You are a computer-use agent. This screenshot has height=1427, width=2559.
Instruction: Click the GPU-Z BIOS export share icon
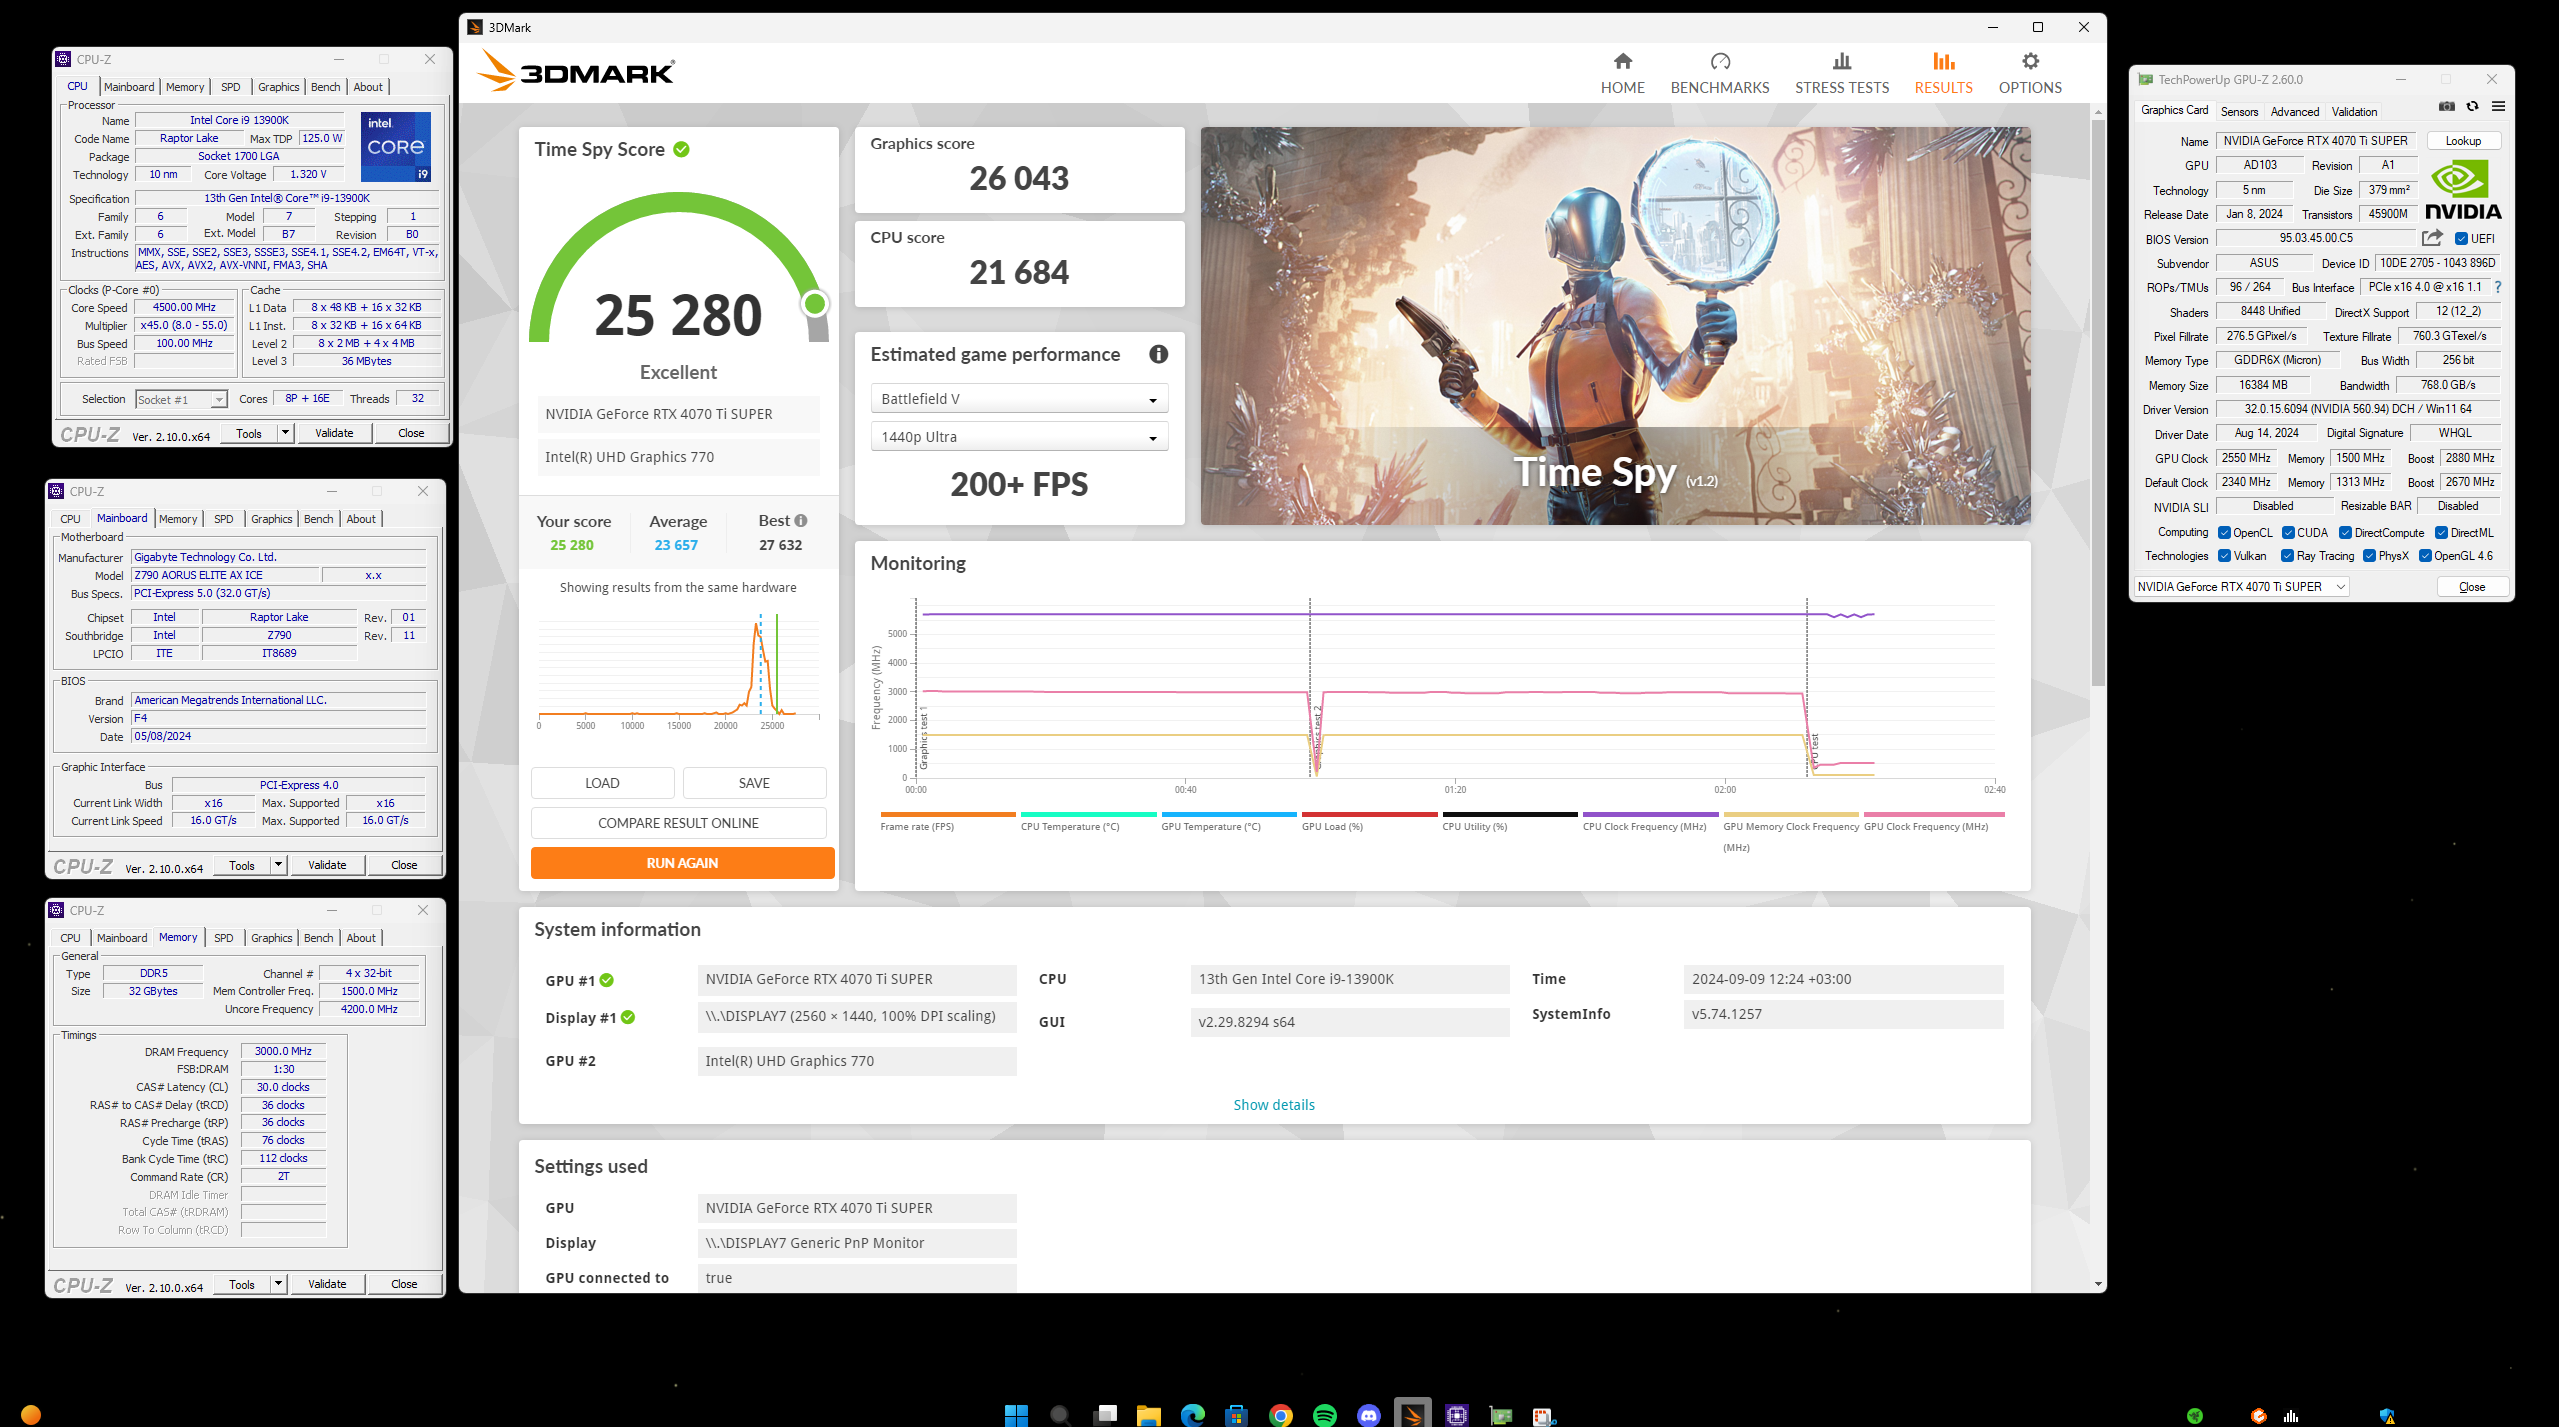click(2432, 238)
